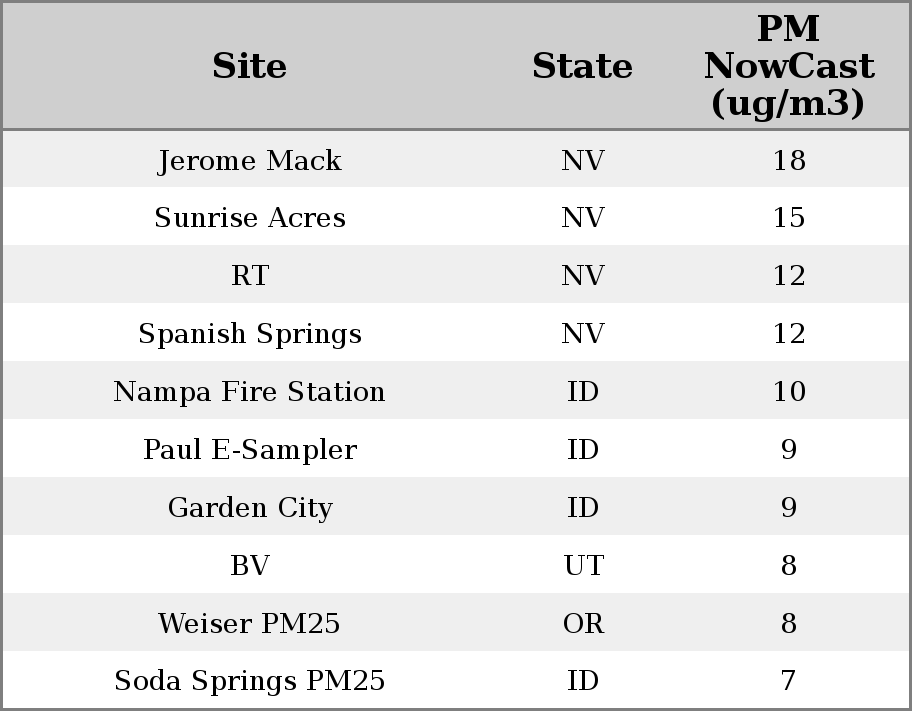Click the PM value 7
This screenshot has height=711, width=912.
pos(788,681)
